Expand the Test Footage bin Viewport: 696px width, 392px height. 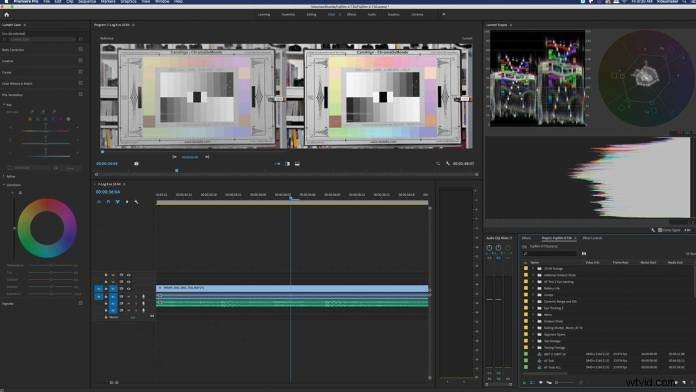coord(533,341)
